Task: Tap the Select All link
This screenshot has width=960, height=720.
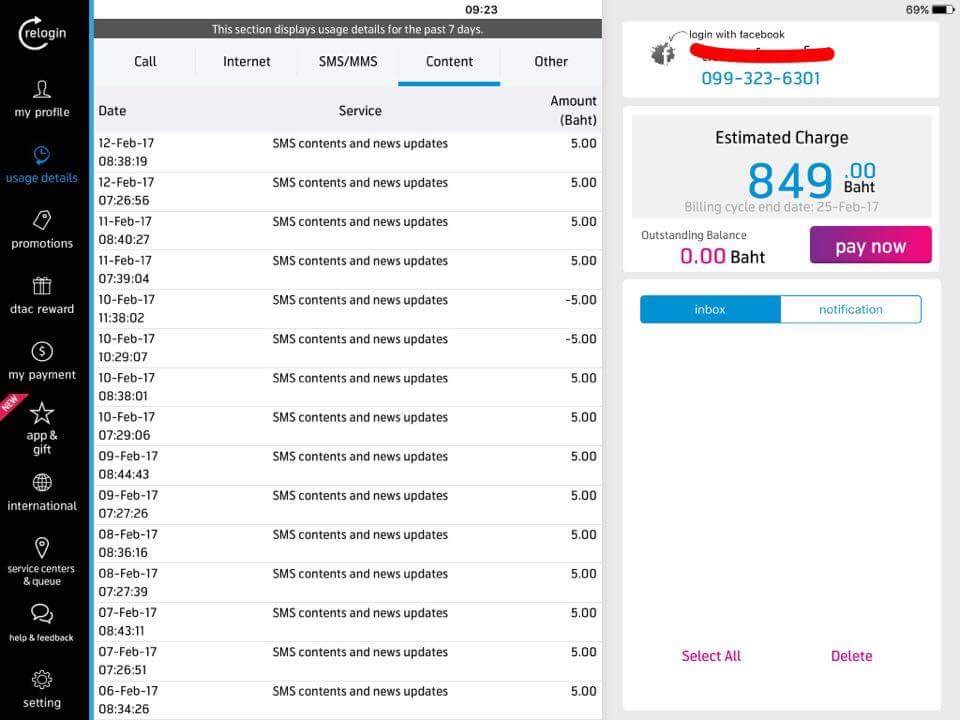Action: click(x=711, y=656)
